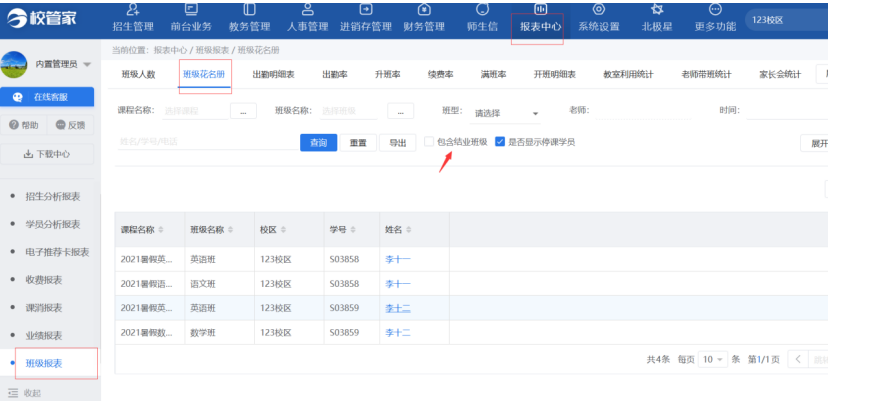Open 人事管理 module in top navigation
This screenshot has height=406, width=890.
point(308,19)
